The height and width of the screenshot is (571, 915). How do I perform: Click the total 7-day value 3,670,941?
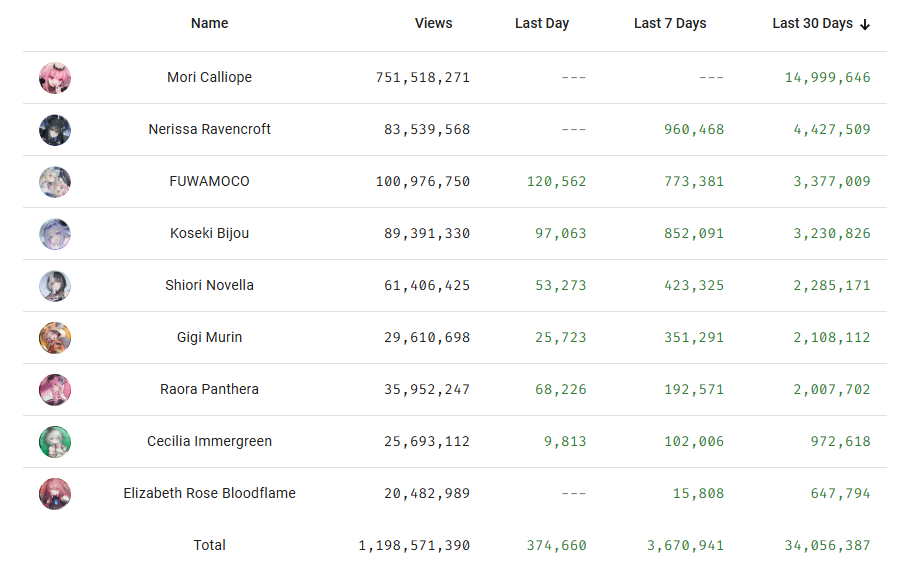pyautogui.click(x=685, y=546)
